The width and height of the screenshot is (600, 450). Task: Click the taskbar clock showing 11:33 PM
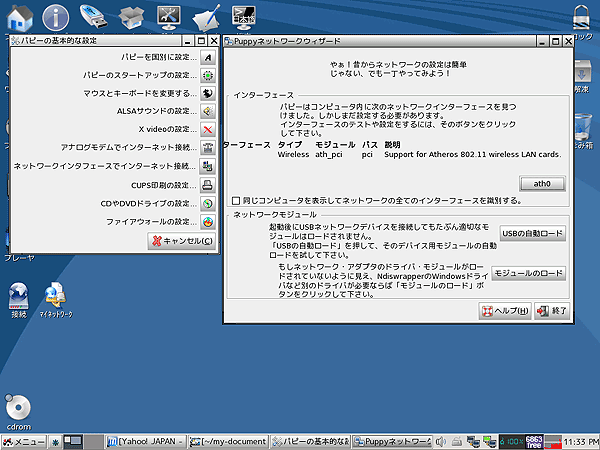tap(581, 442)
